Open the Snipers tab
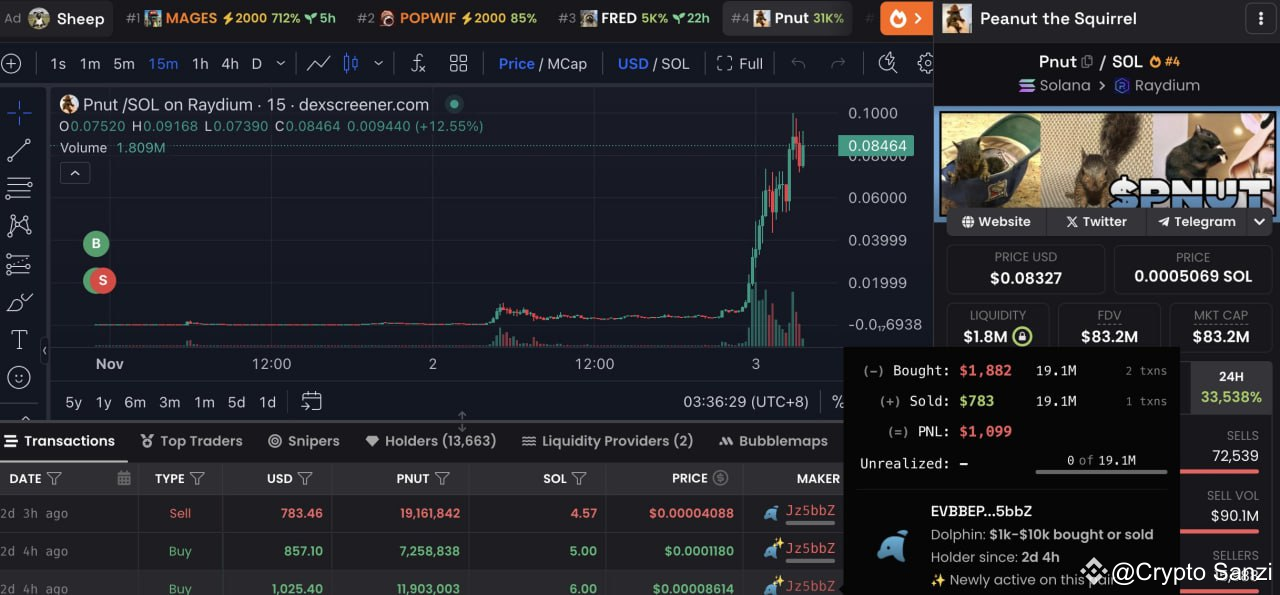This screenshot has width=1280, height=595. [304, 441]
